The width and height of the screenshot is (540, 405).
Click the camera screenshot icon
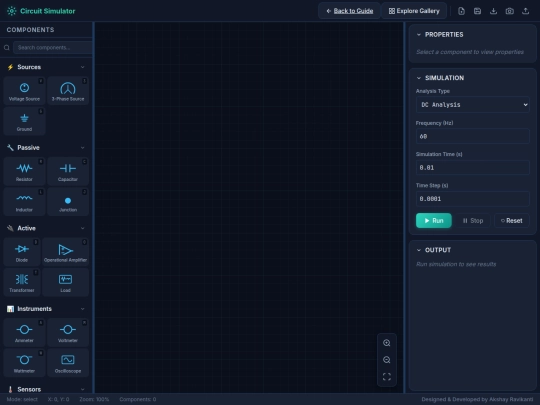(x=509, y=11)
